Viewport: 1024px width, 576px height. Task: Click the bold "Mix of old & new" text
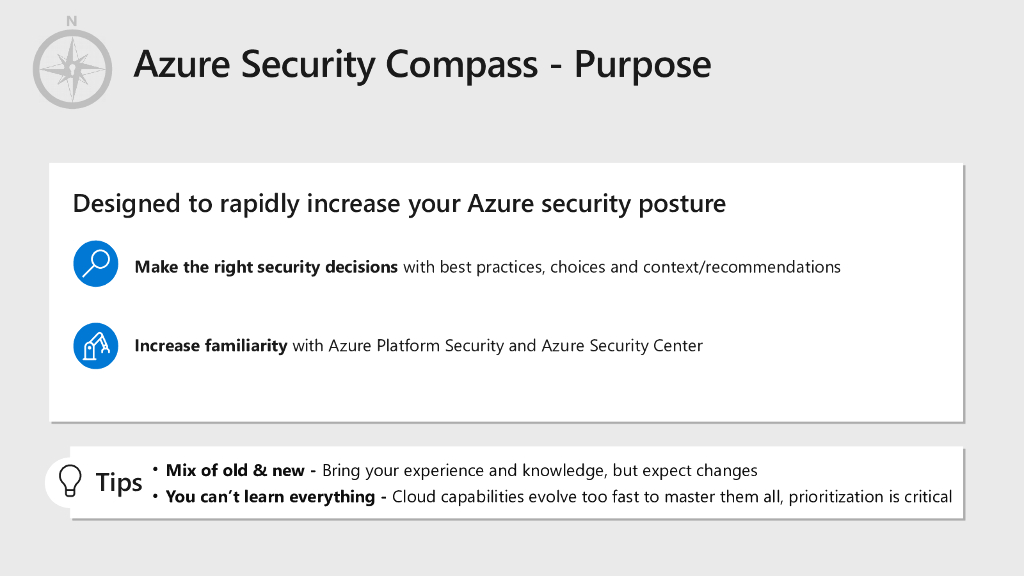tap(235, 471)
